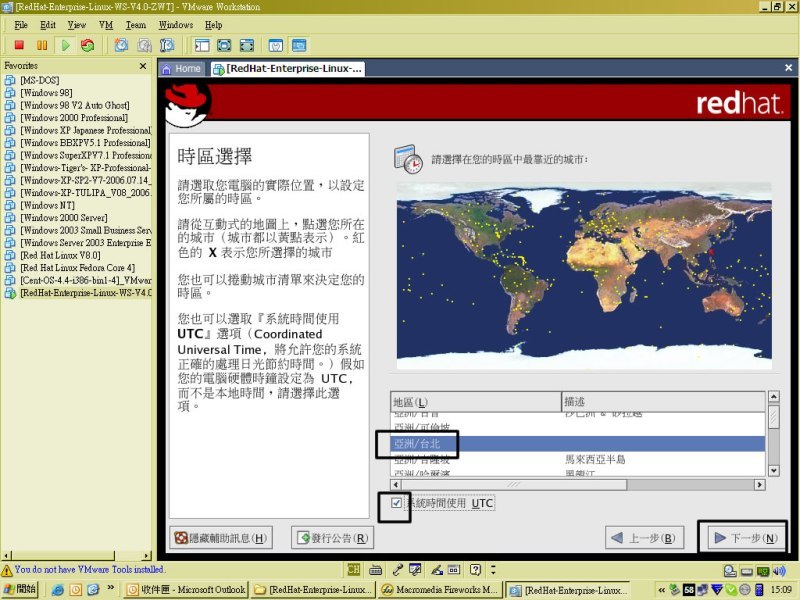Select the 亞洲/台北 row in timezone list
Image resolution: width=800 pixels, height=600 pixels.
pos(578,444)
